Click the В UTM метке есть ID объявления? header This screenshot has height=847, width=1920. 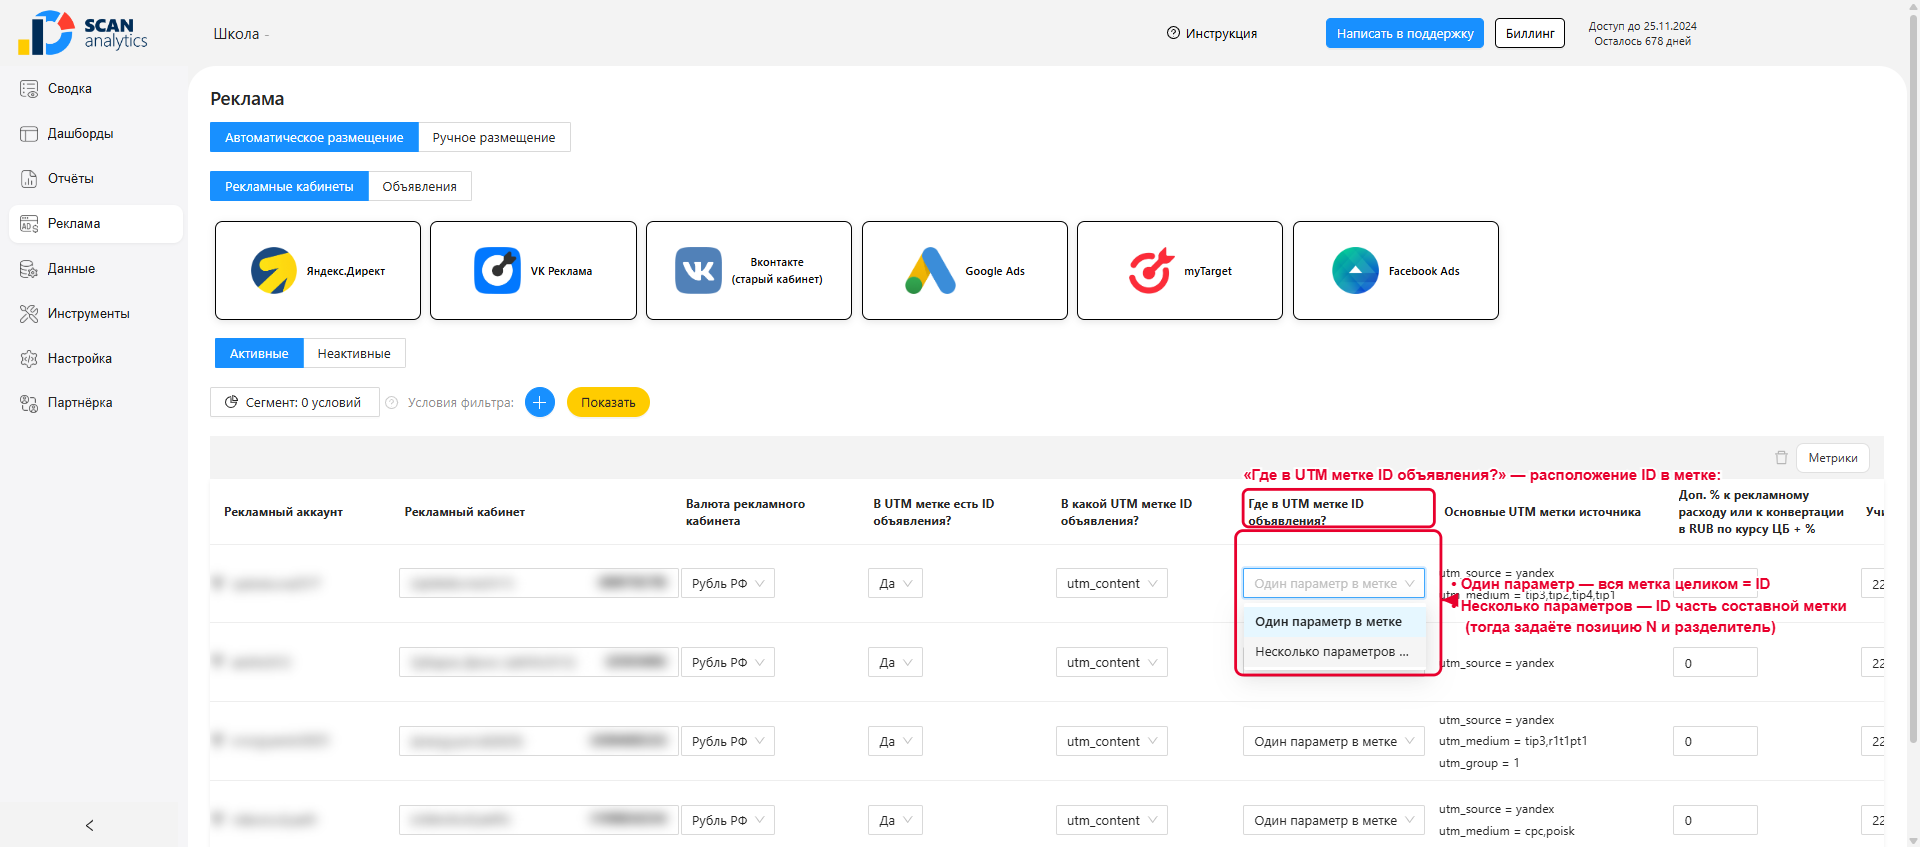(934, 512)
